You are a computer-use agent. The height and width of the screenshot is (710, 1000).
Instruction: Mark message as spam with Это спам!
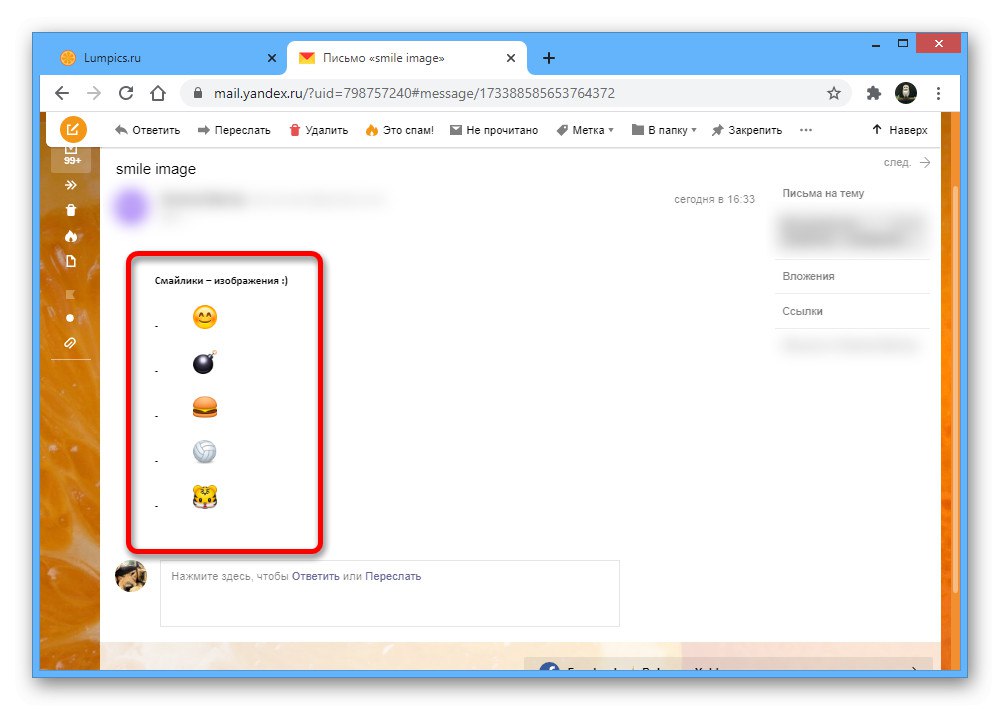[400, 130]
